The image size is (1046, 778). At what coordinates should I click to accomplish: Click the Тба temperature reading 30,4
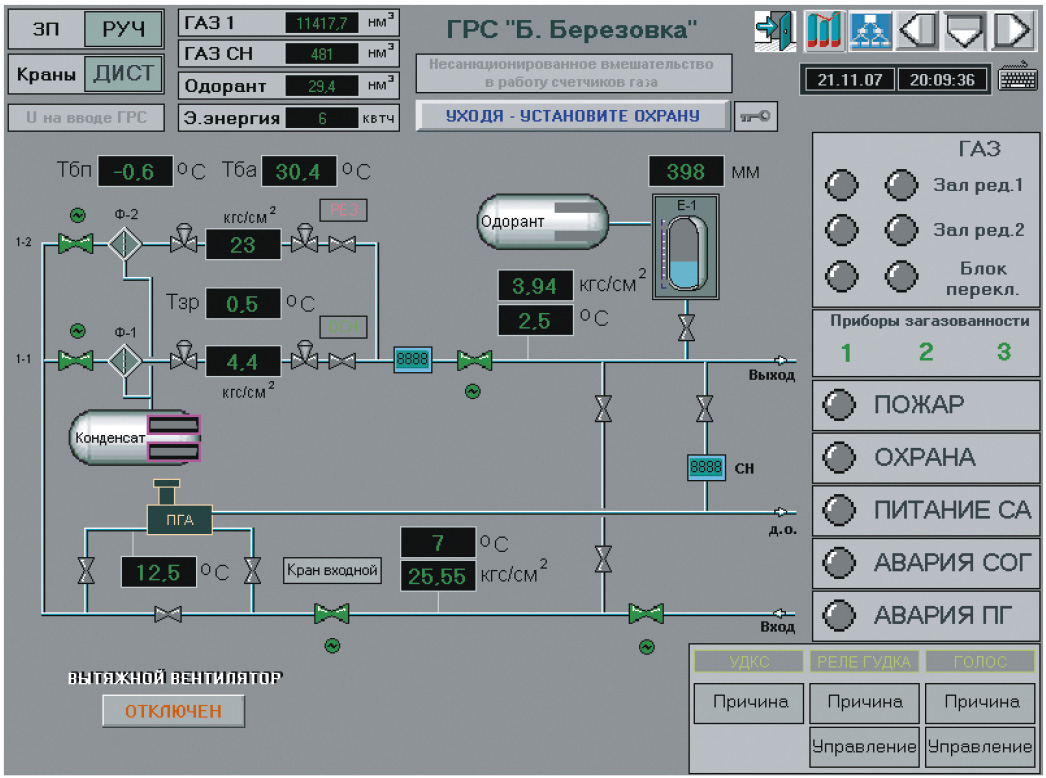coord(299,171)
